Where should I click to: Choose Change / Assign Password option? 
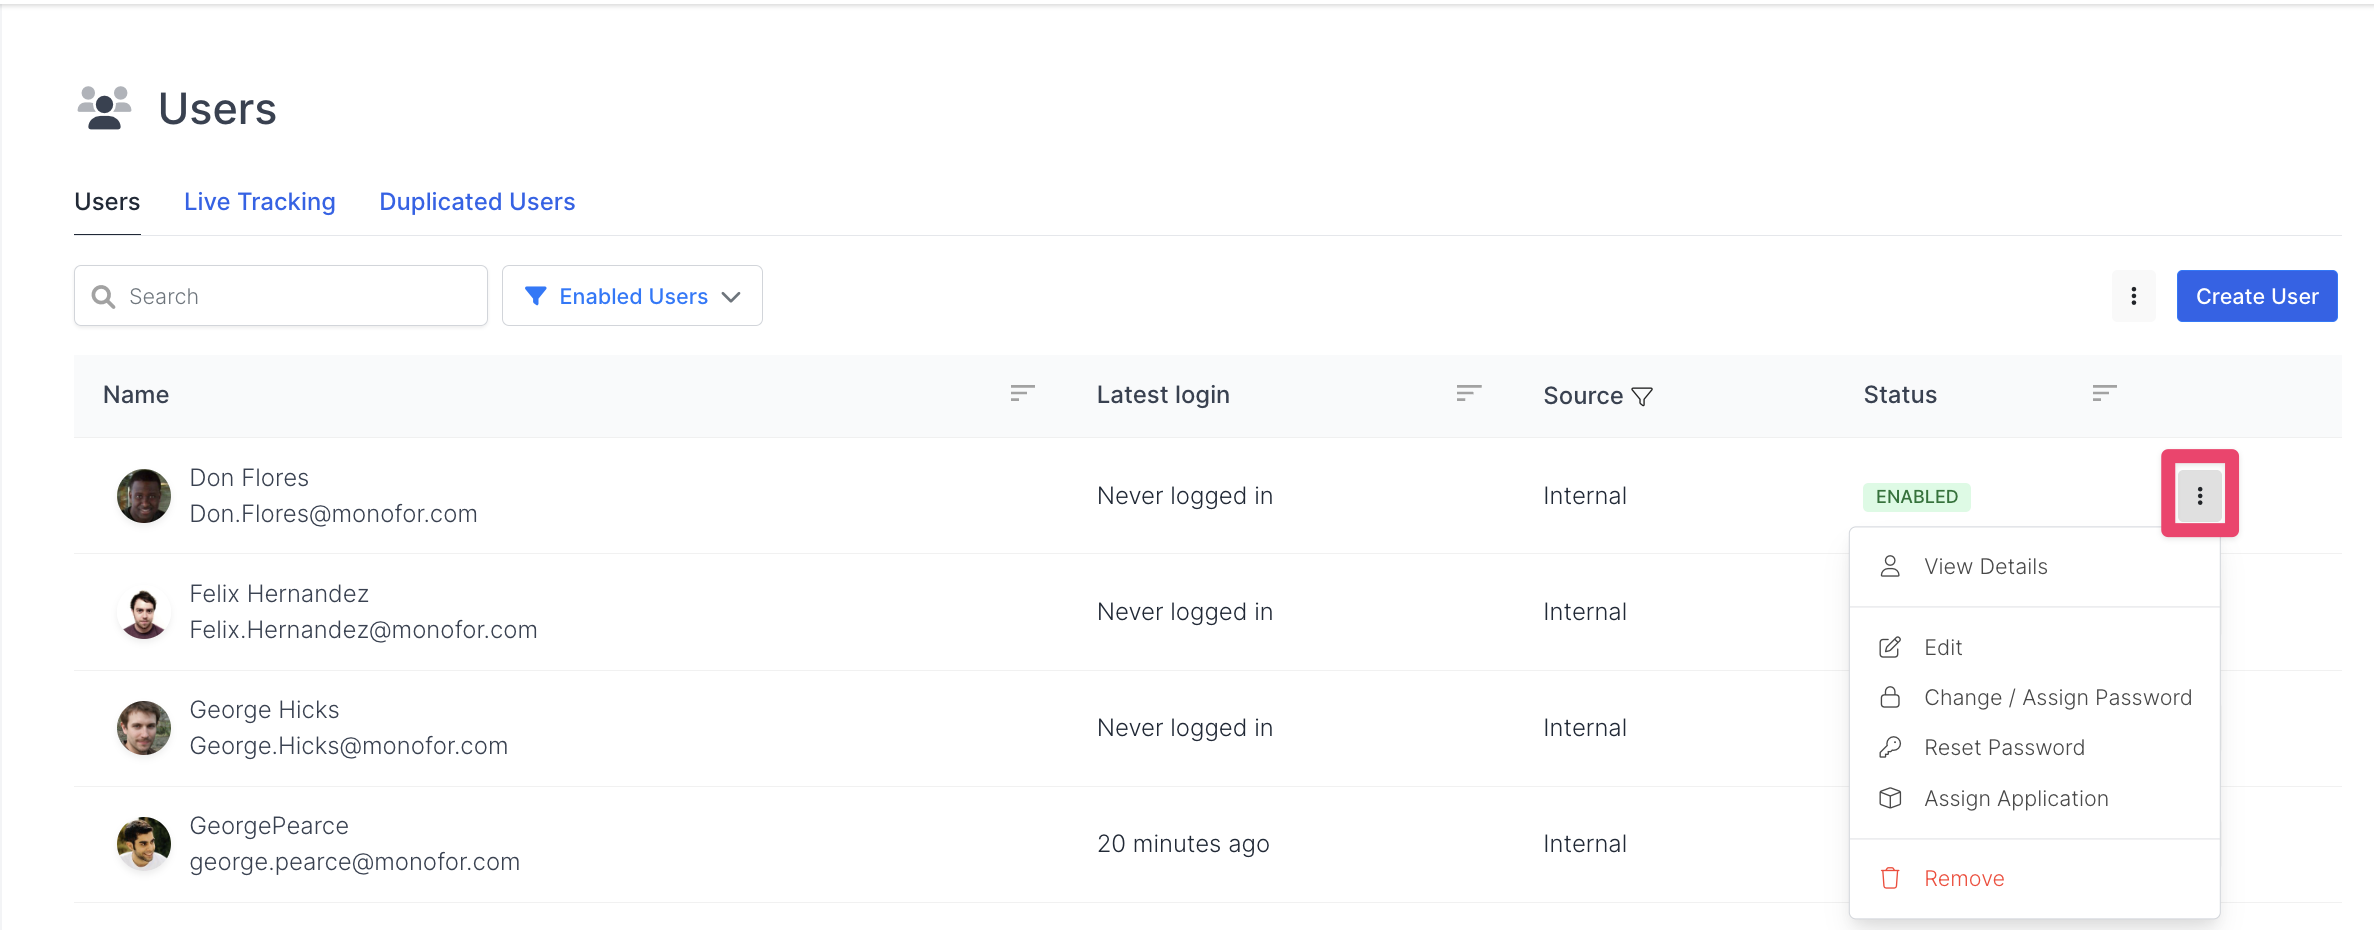(2057, 698)
